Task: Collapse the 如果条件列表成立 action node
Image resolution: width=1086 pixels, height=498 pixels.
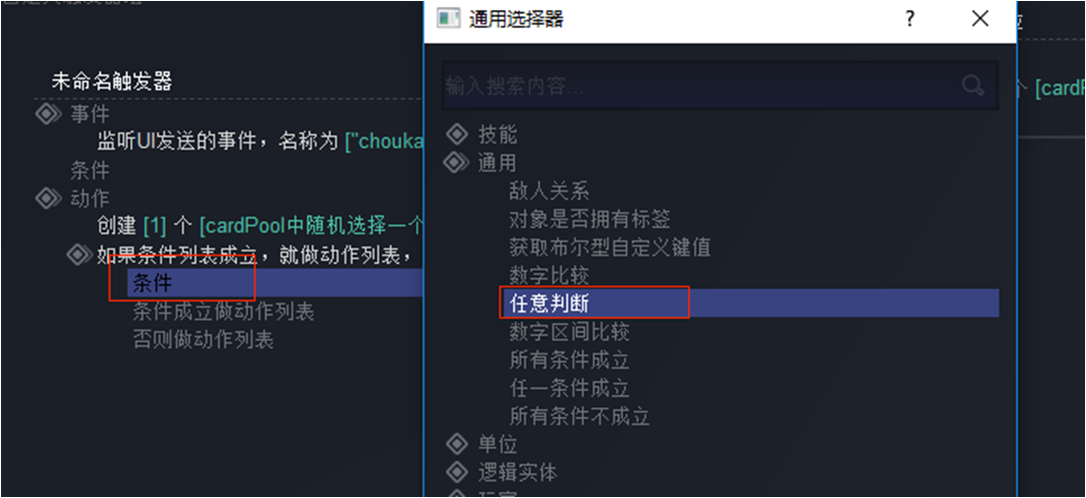Action: [78, 255]
